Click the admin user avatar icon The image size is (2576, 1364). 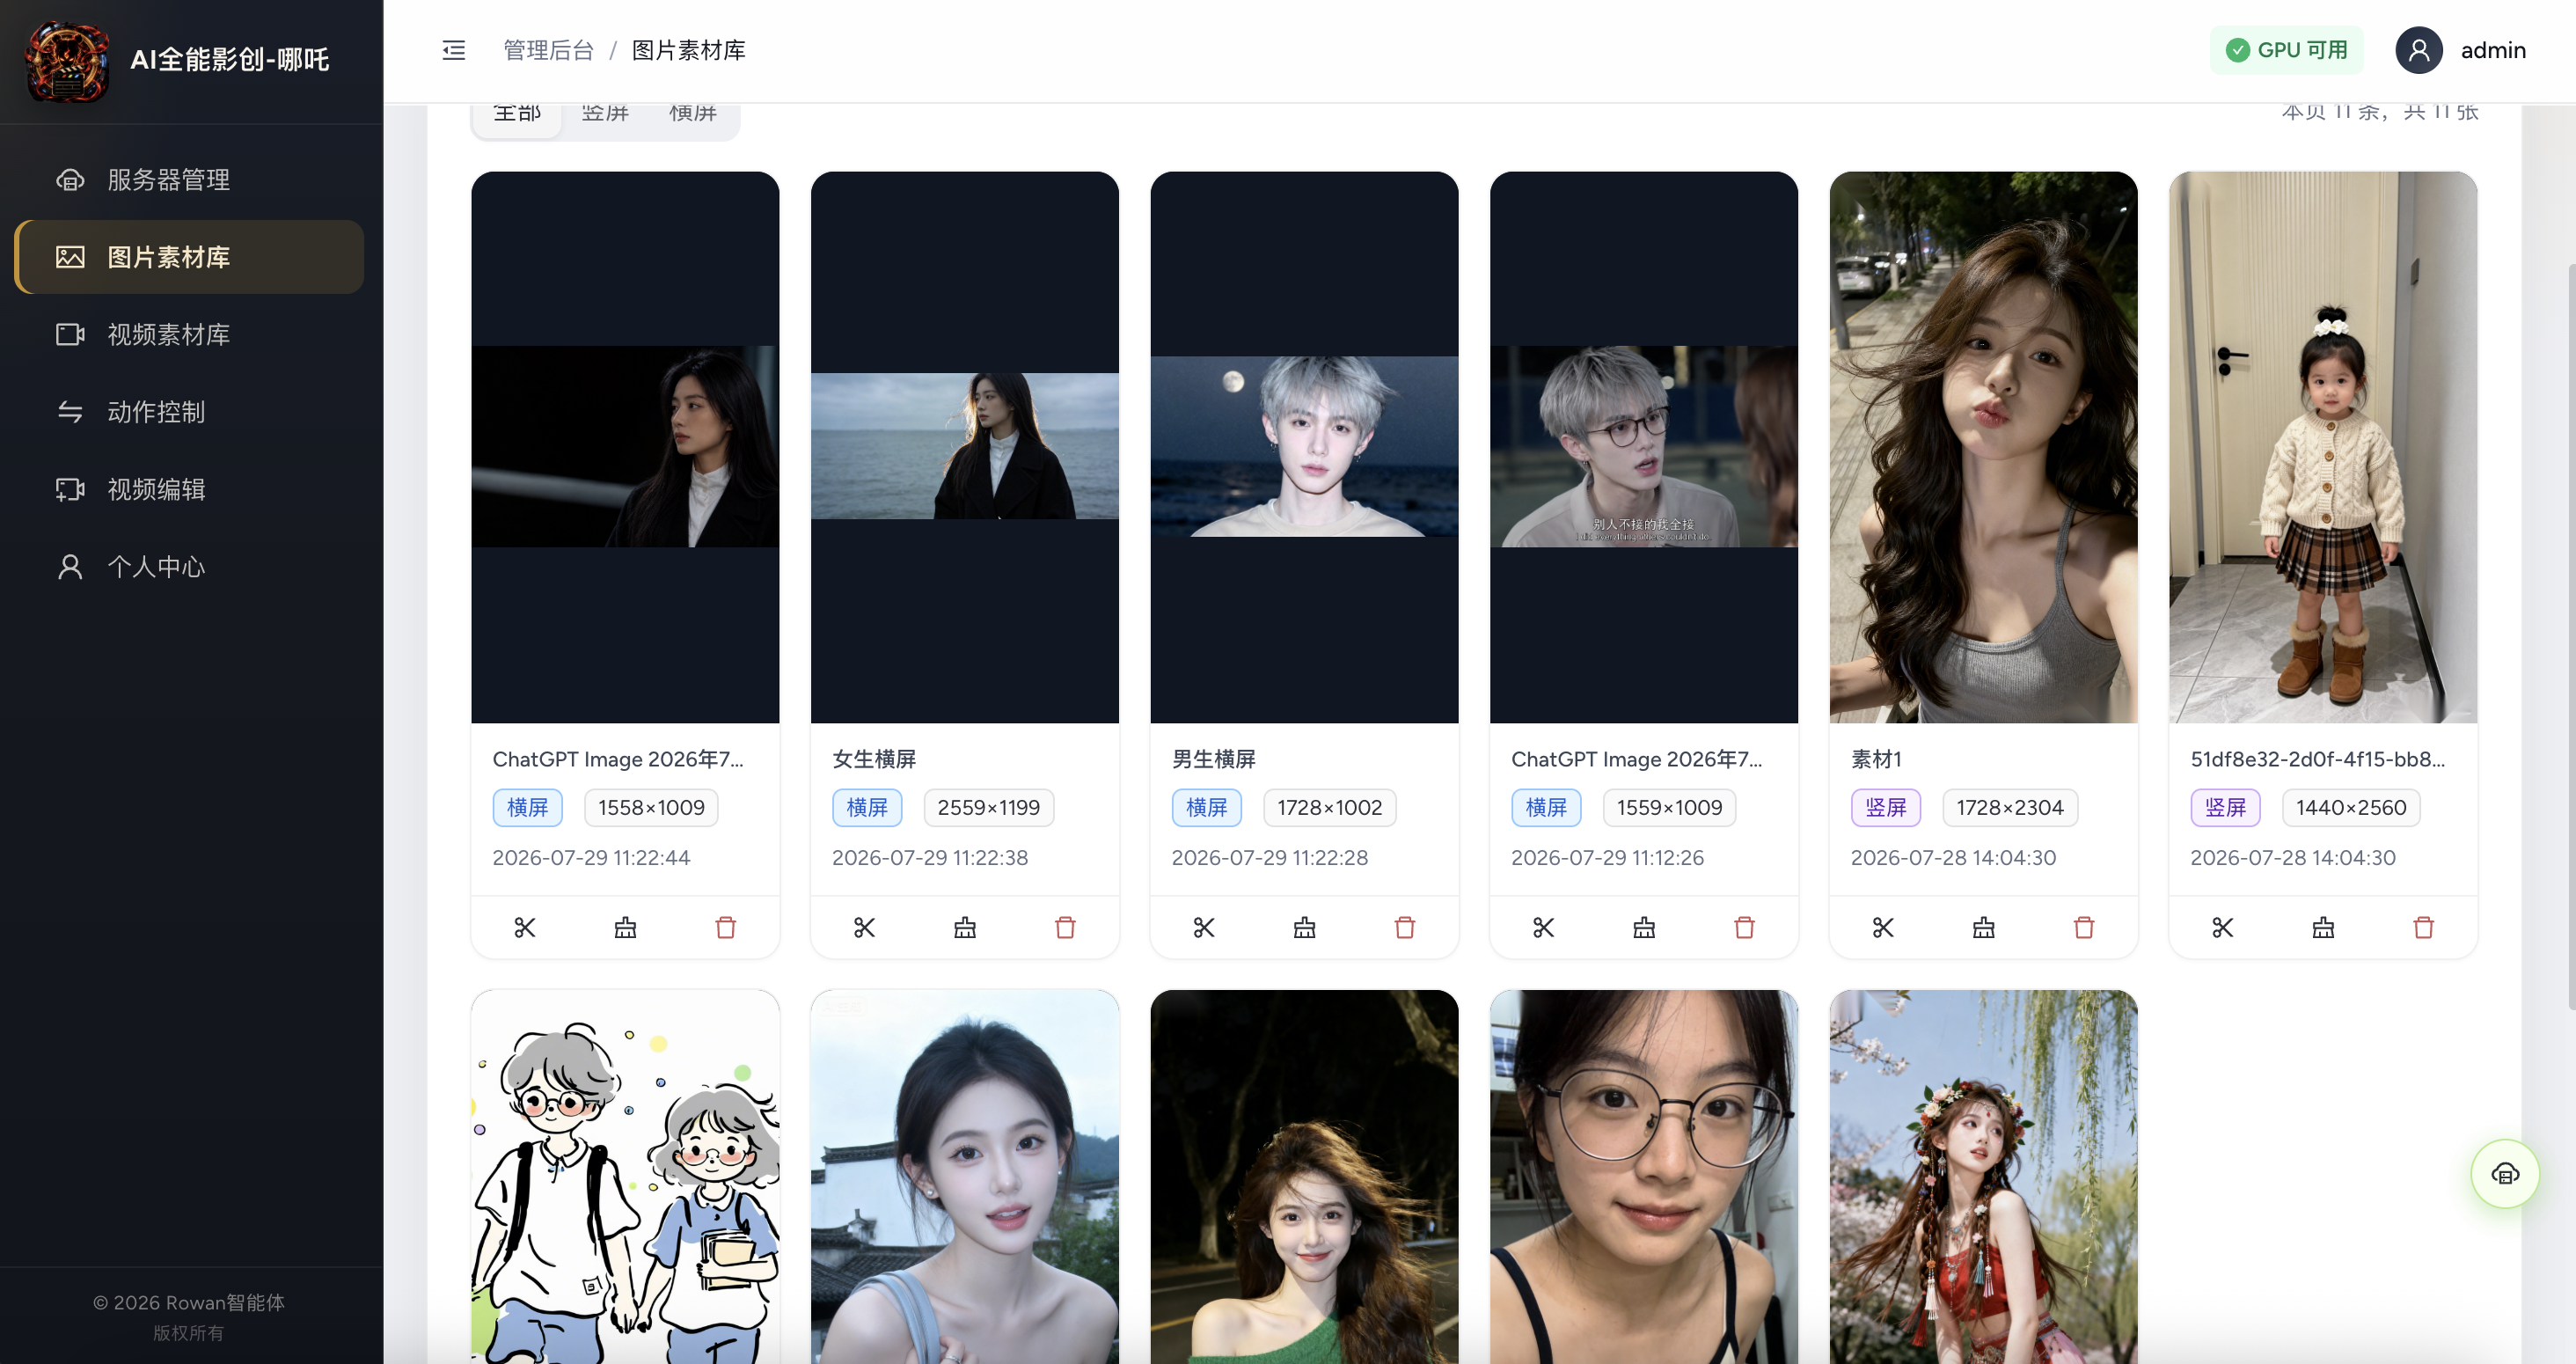click(x=2419, y=50)
